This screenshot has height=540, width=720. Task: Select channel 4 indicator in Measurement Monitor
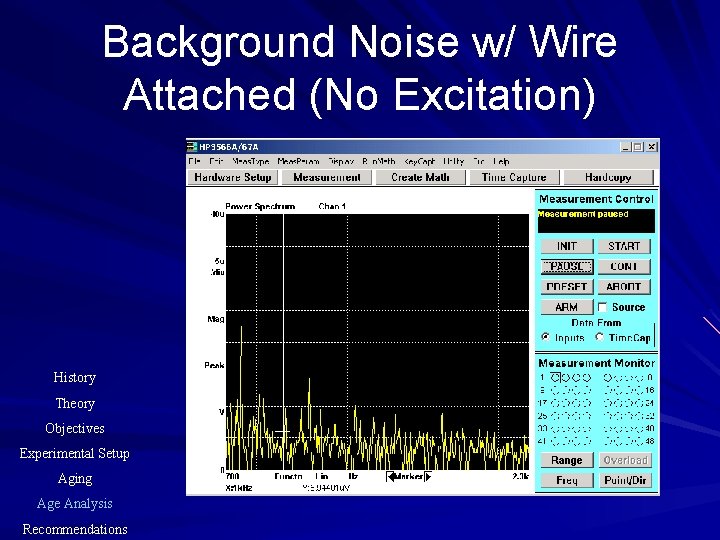(x=586, y=378)
